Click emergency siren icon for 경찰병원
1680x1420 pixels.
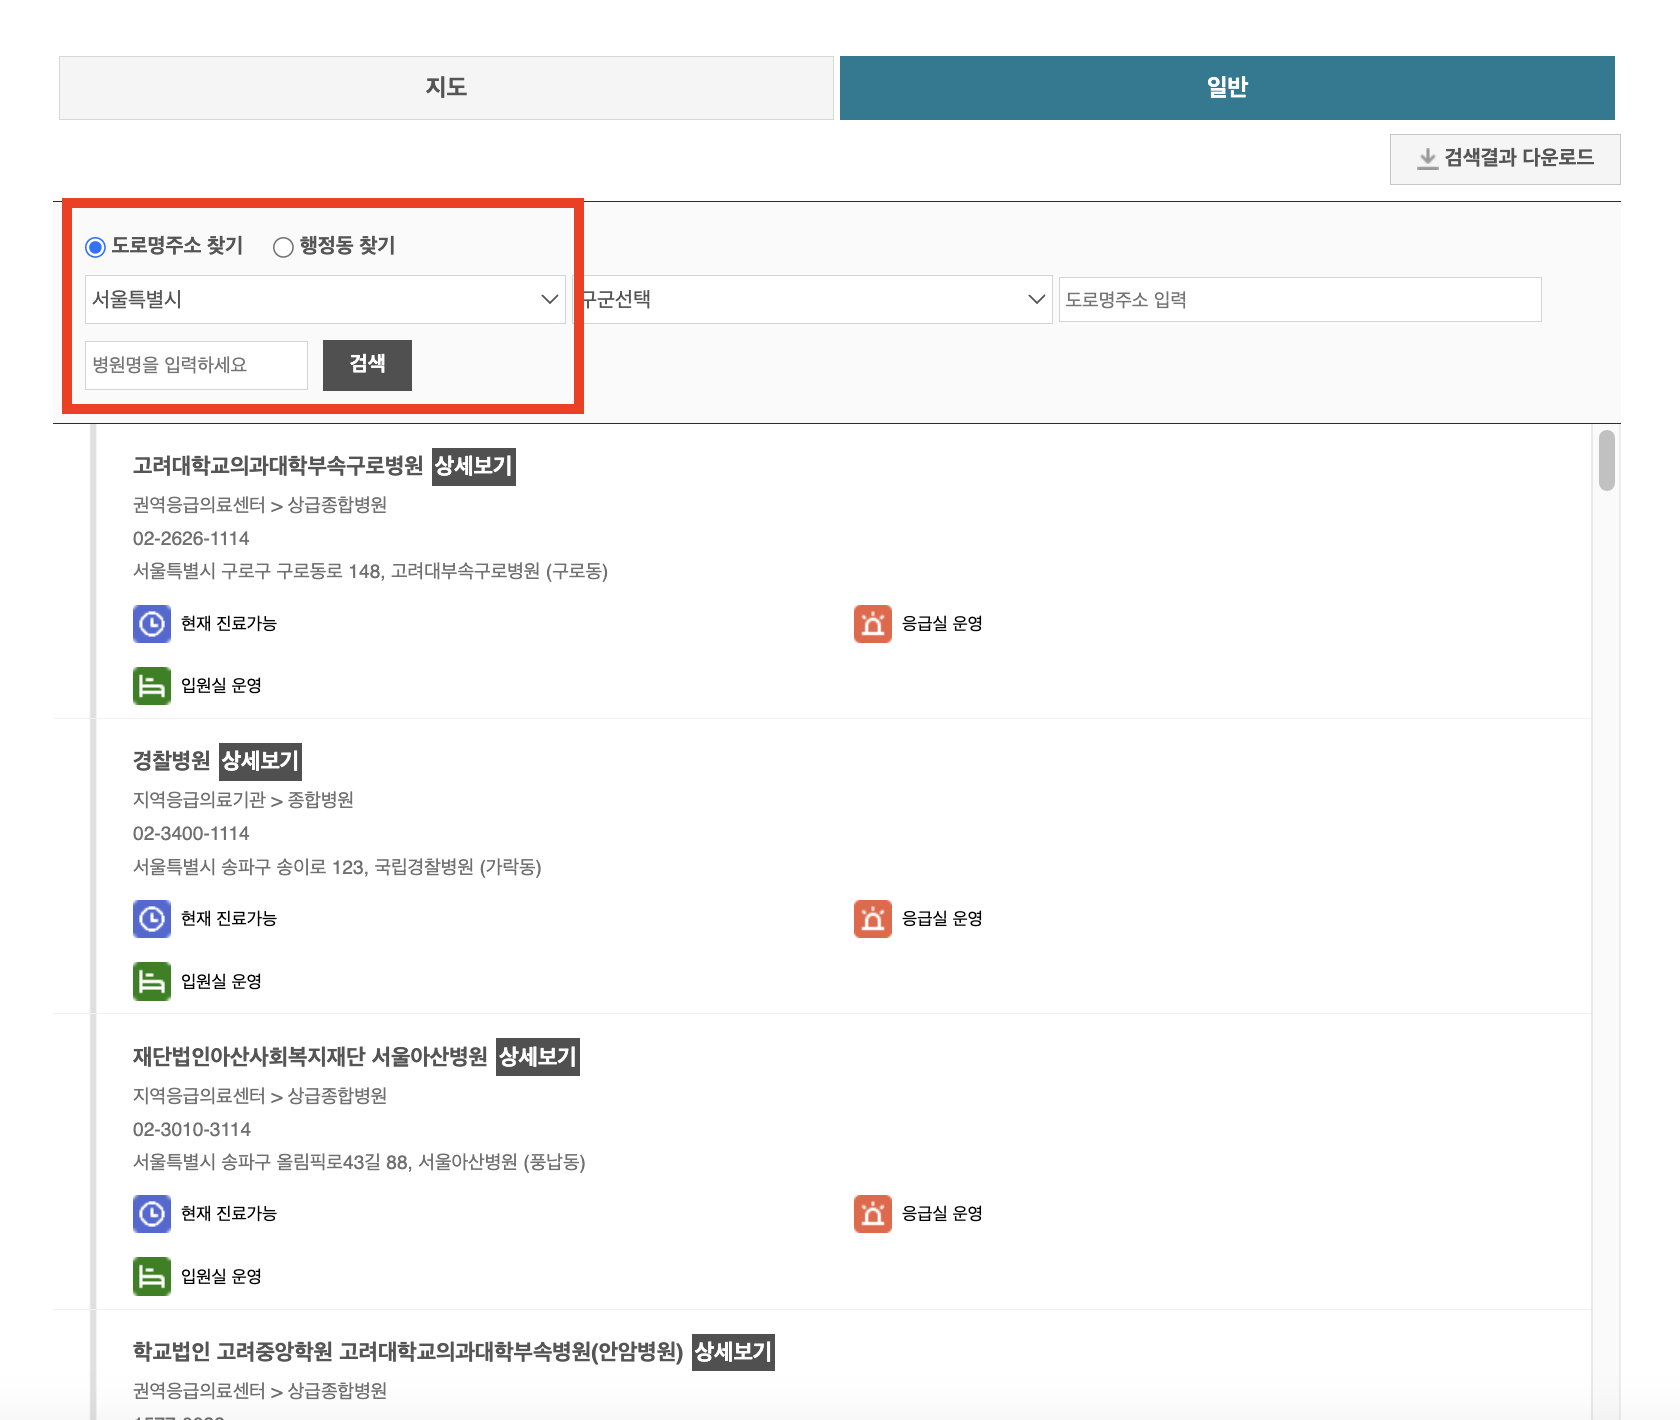[x=873, y=919]
